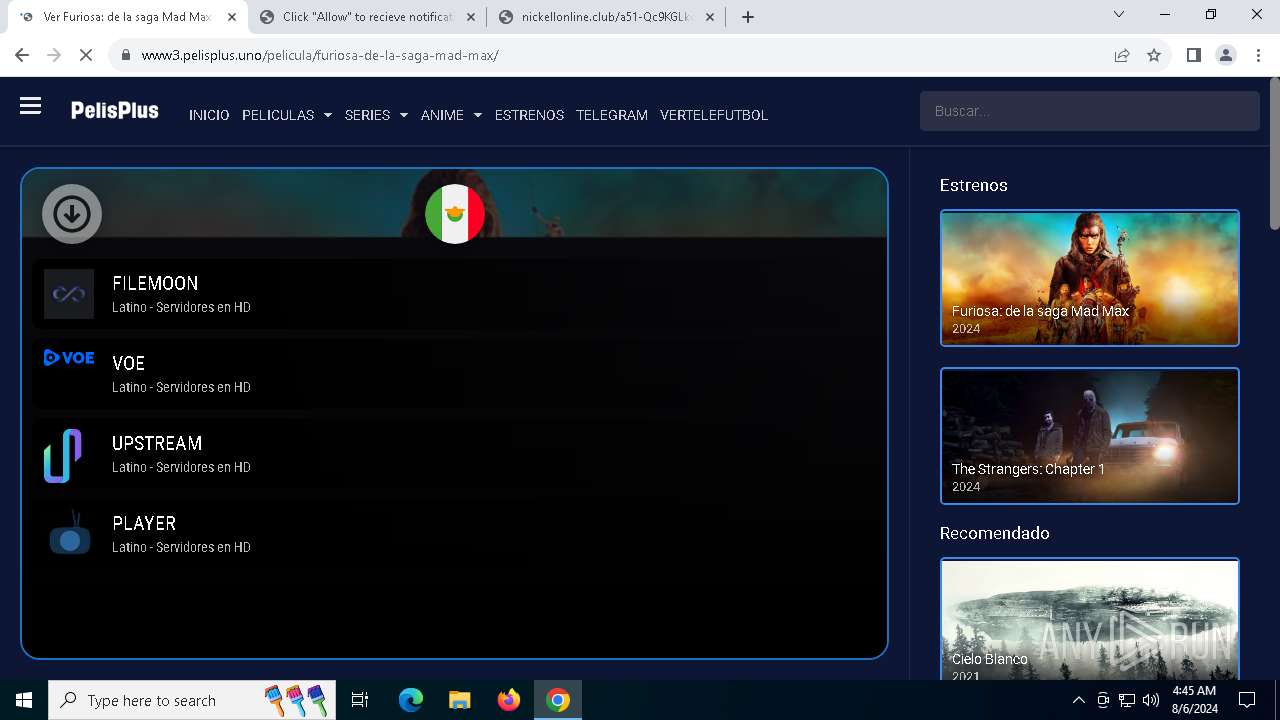The image size is (1280, 720).
Task: Select the Mexican flag Latino language icon
Action: coord(455,214)
